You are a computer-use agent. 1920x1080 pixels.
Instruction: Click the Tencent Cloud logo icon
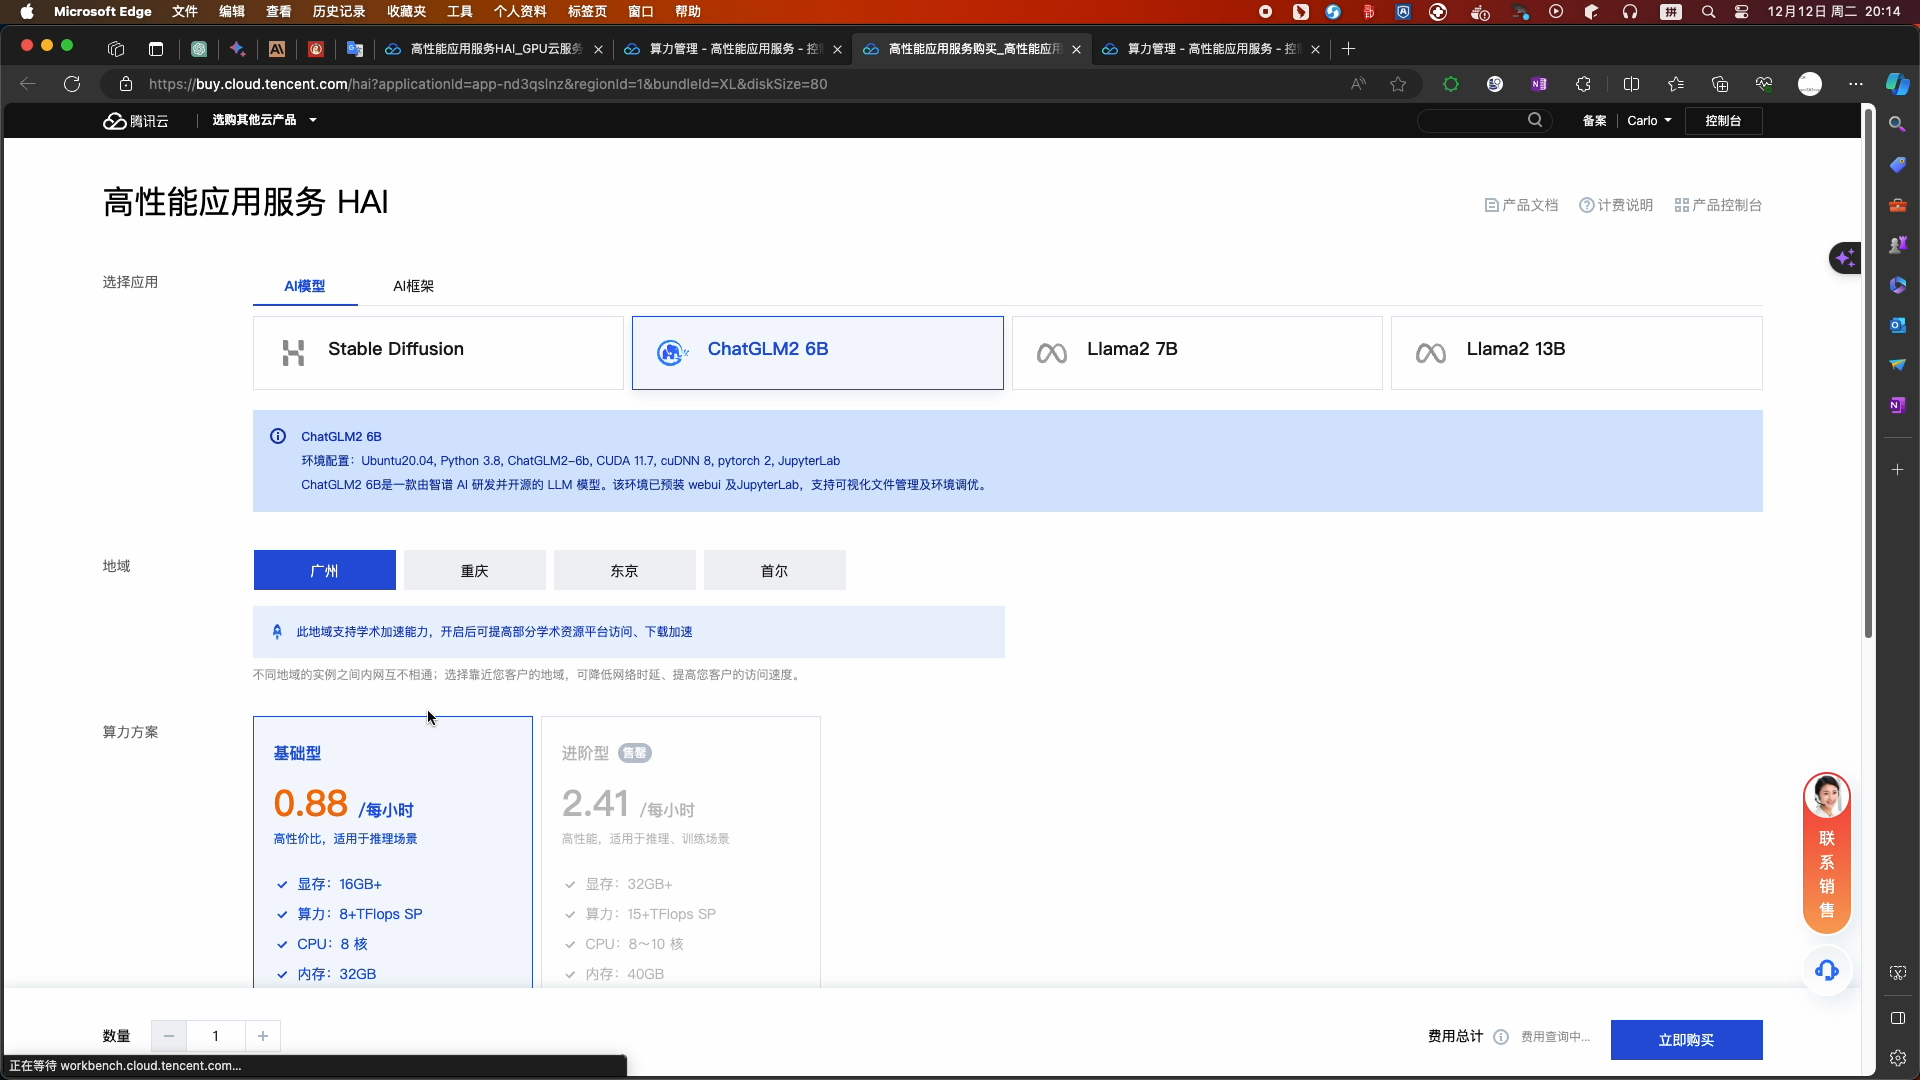(x=115, y=121)
